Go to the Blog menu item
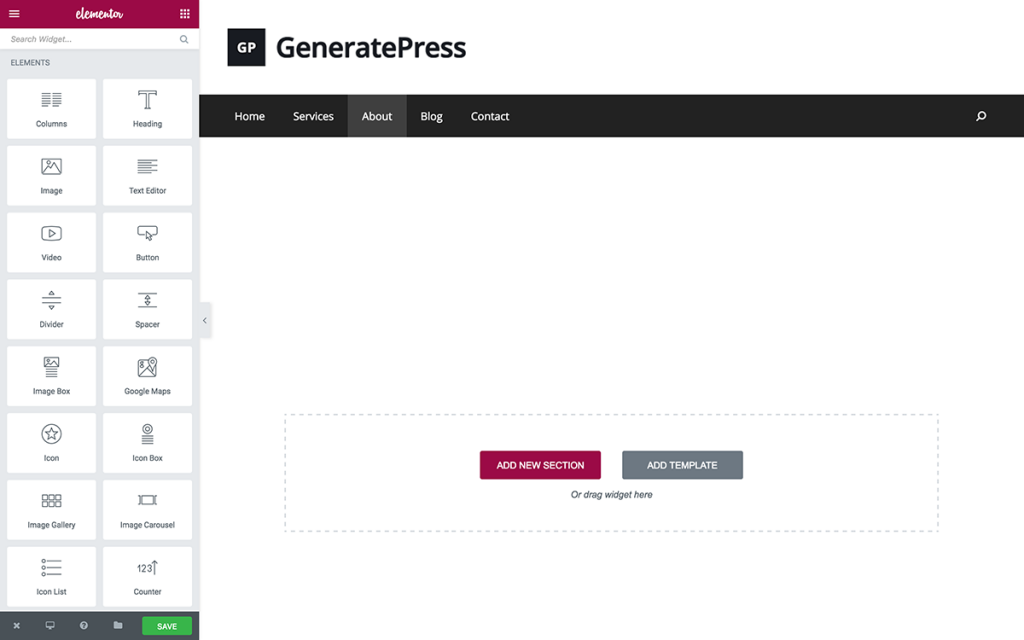The width and height of the screenshot is (1024, 640). pos(431,116)
